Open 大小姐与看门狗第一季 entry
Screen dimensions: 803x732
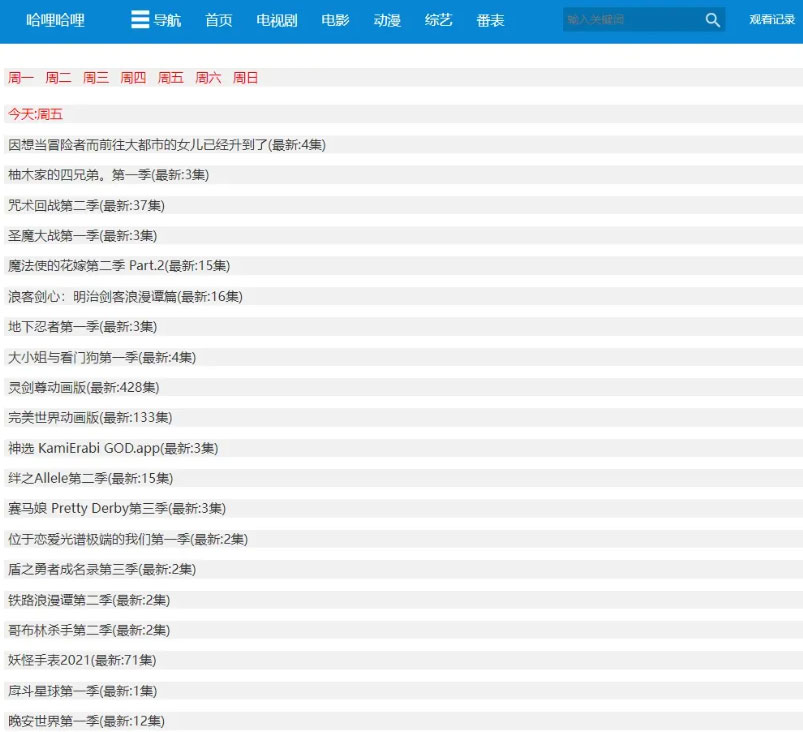102,358
